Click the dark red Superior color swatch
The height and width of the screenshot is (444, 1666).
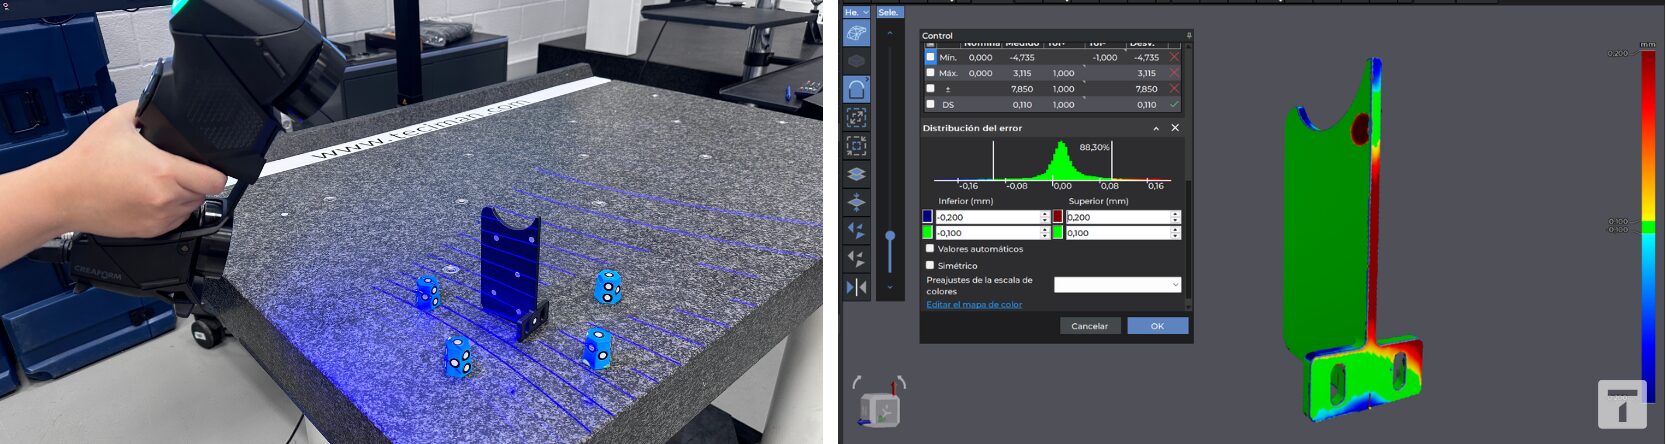[x=1058, y=217]
